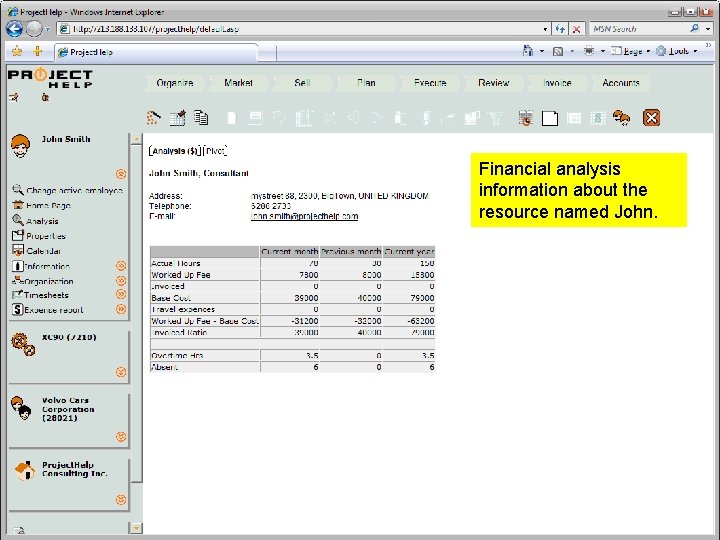The image size is (720, 540).
Task: Click the Worked Up Fee row label
Action: (180, 275)
